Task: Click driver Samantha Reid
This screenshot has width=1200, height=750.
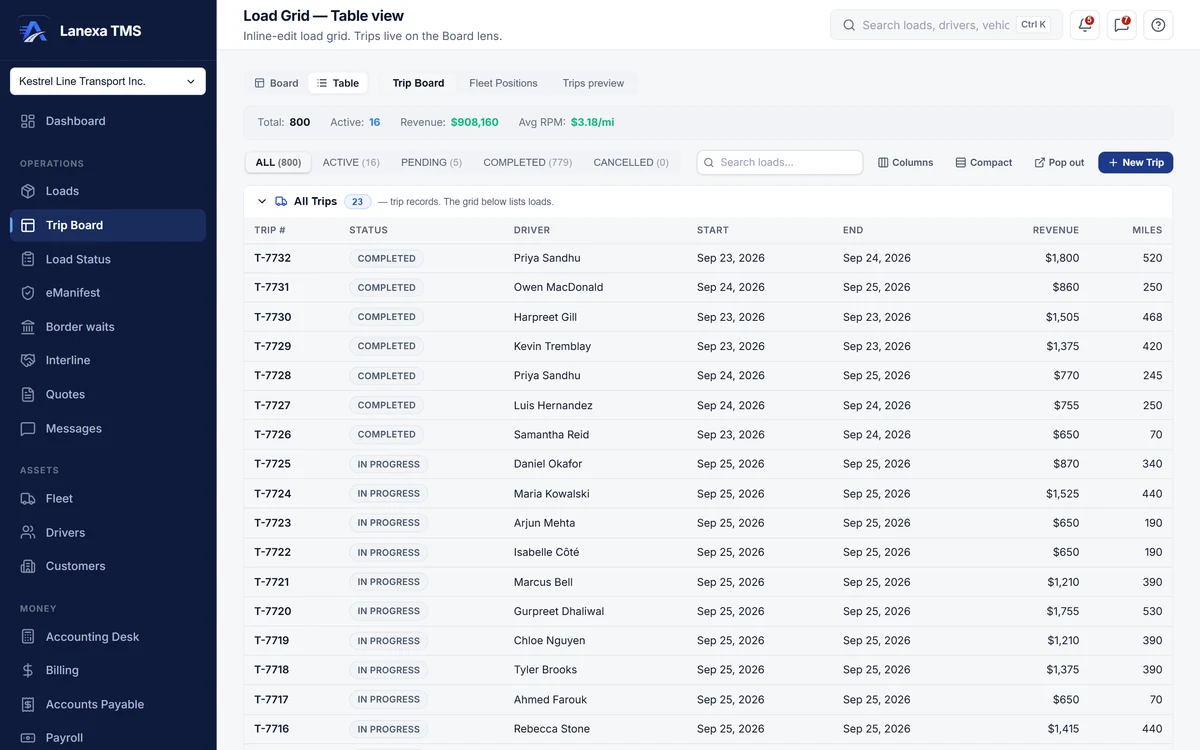Action: 551,435
